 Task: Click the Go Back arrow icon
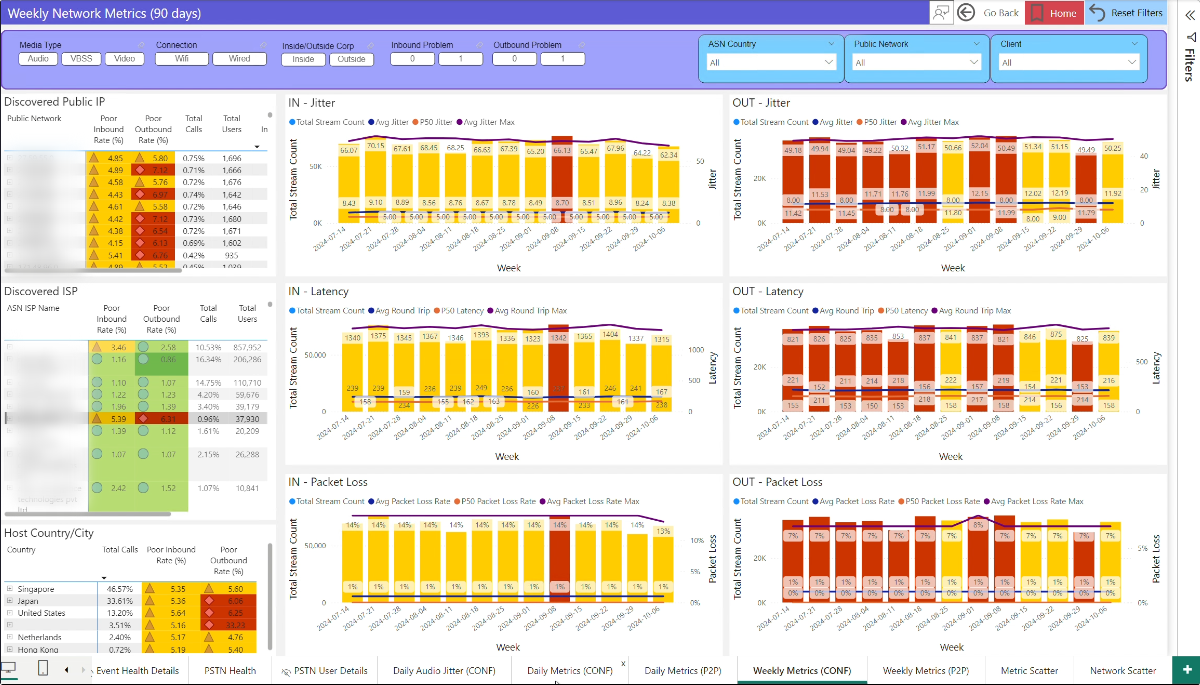966,13
